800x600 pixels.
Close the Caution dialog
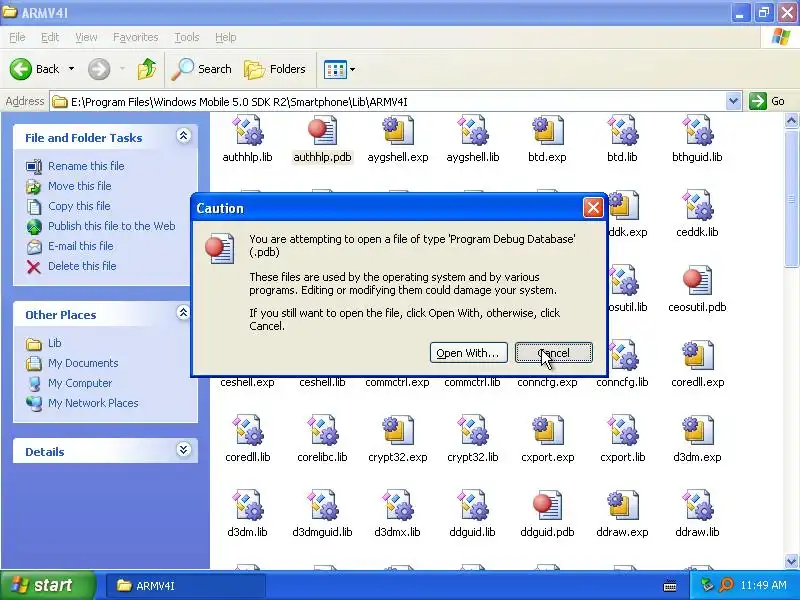(593, 208)
